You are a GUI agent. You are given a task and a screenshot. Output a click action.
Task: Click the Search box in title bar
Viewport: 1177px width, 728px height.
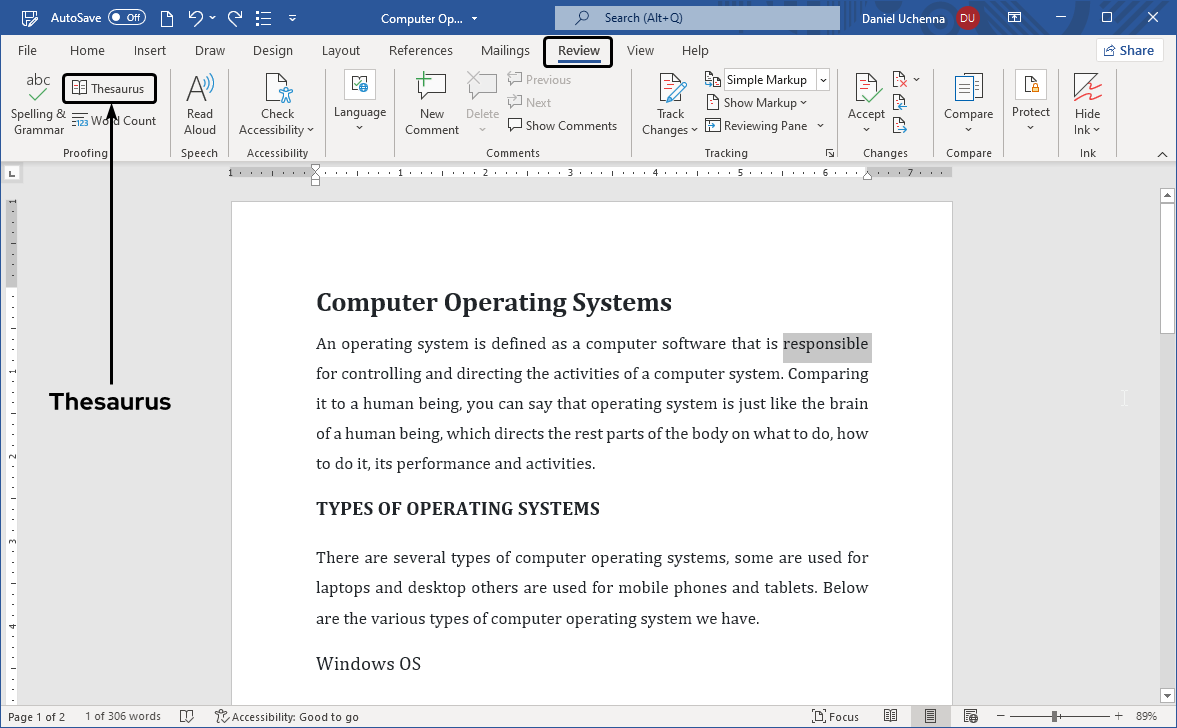pos(697,18)
